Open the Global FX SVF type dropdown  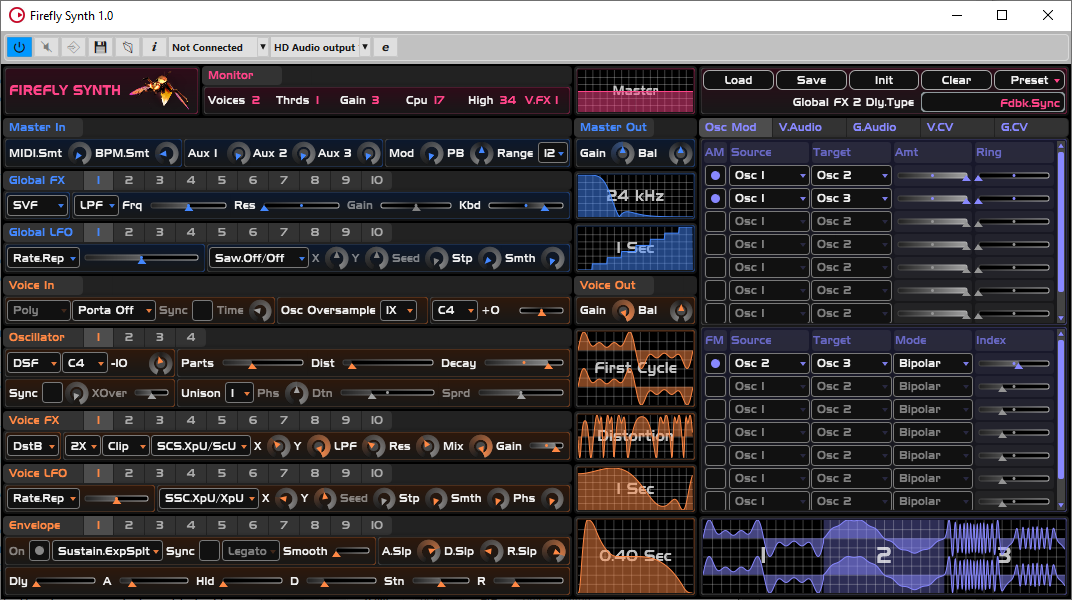tap(38, 206)
